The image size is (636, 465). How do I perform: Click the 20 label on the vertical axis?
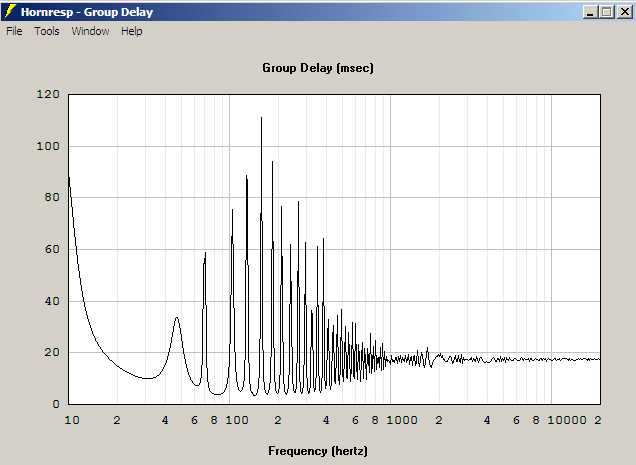52,352
